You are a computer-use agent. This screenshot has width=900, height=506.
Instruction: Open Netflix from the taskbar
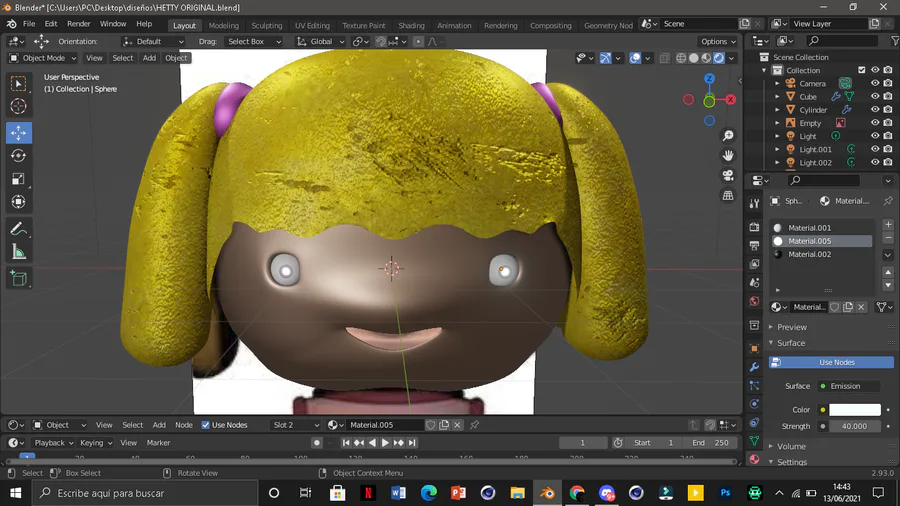pos(368,493)
